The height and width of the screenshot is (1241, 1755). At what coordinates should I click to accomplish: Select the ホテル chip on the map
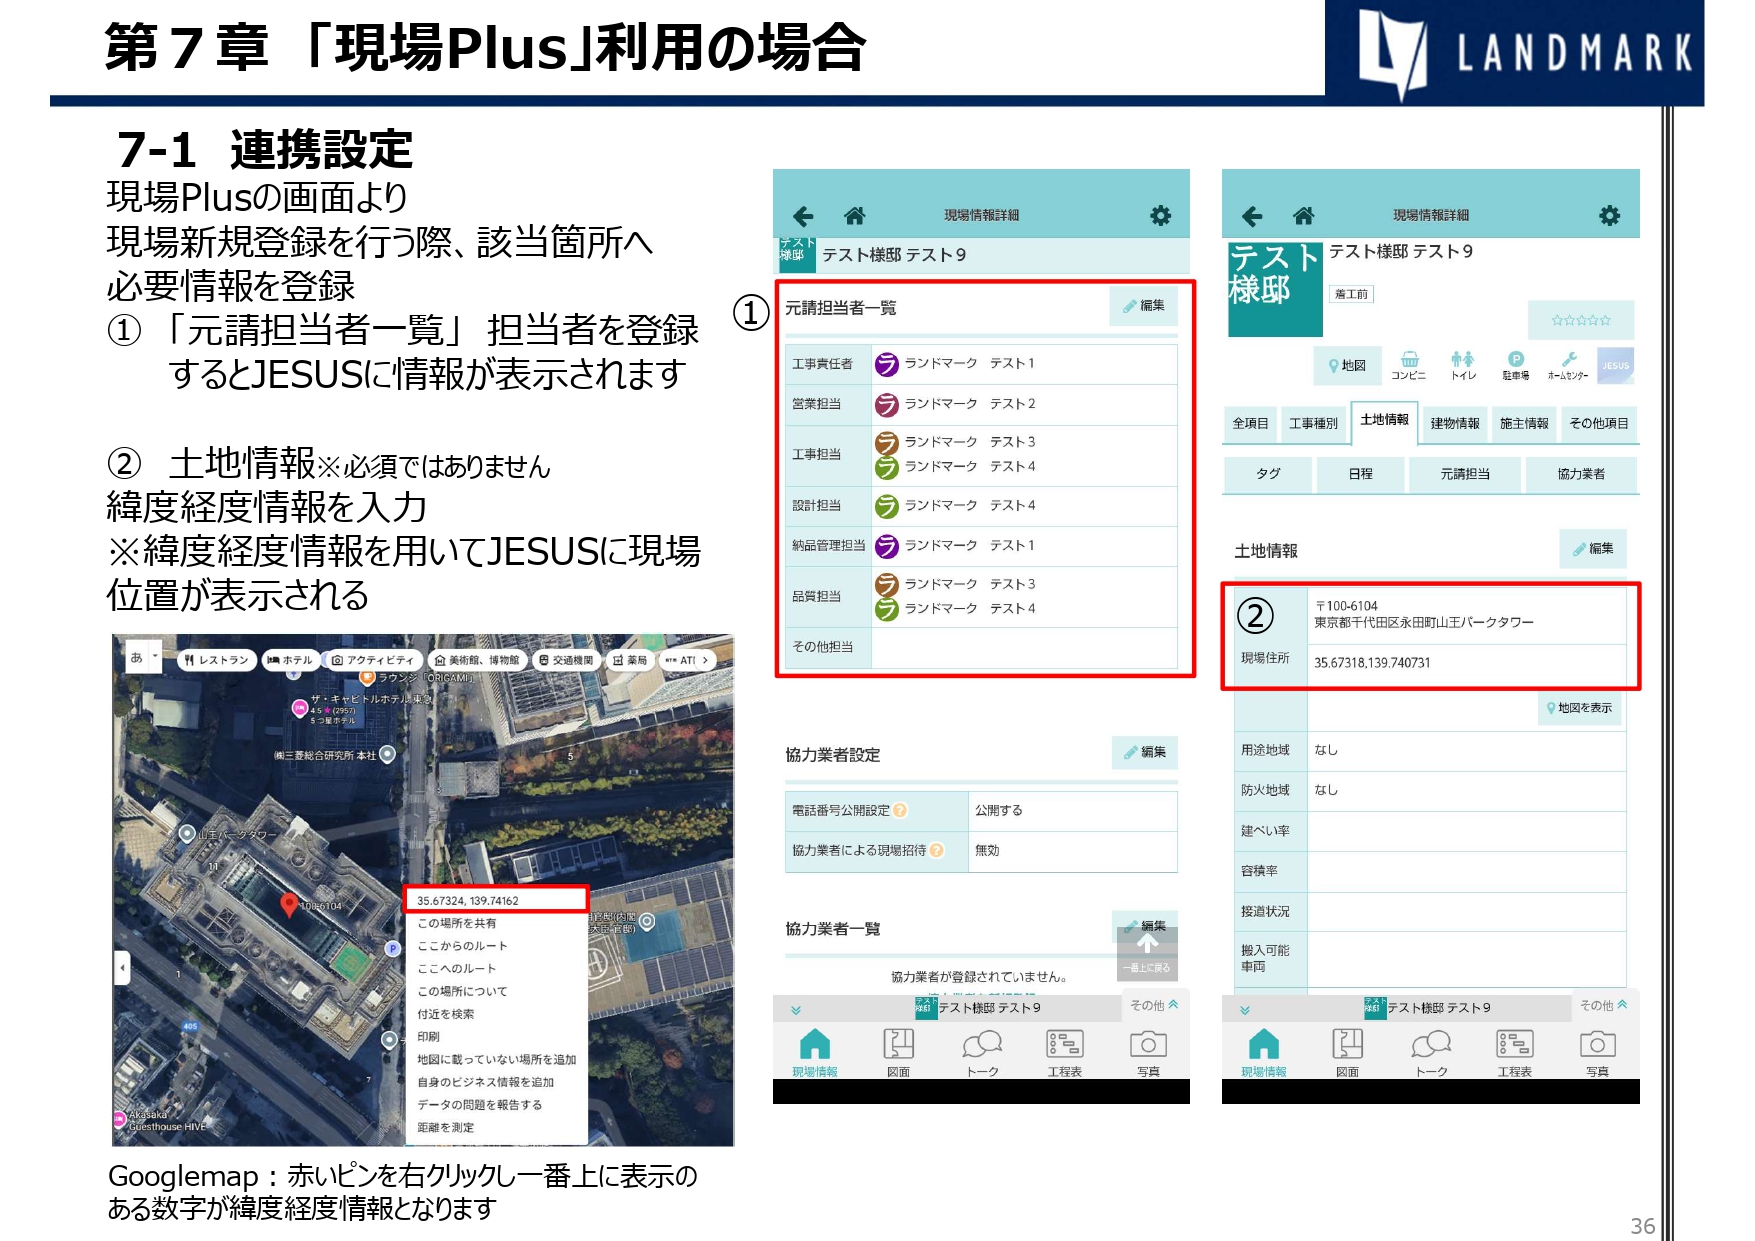pos(290,660)
